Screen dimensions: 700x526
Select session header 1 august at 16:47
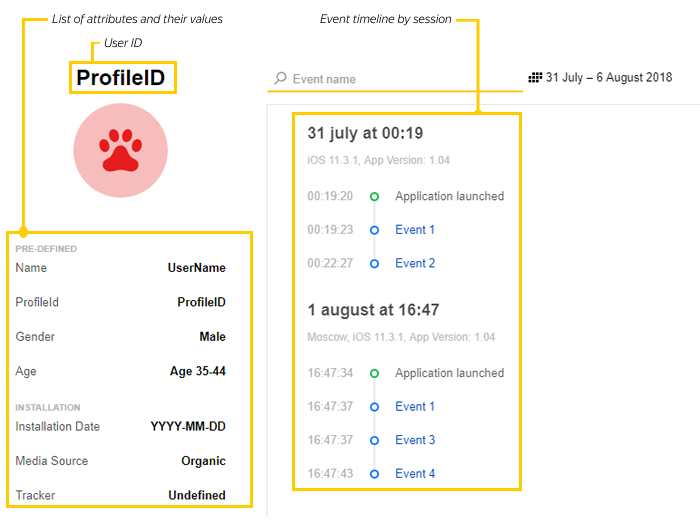point(373,310)
